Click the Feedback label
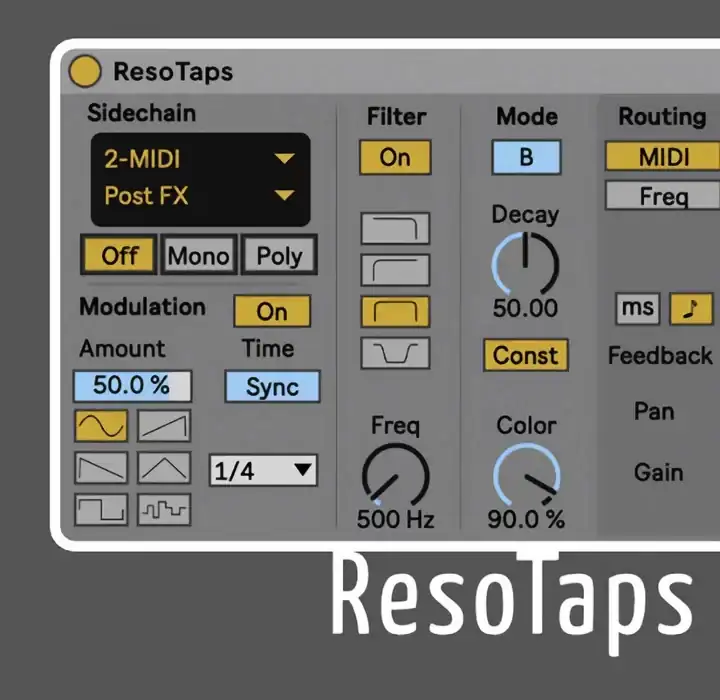The height and width of the screenshot is (700, 720). coord(660,356)
